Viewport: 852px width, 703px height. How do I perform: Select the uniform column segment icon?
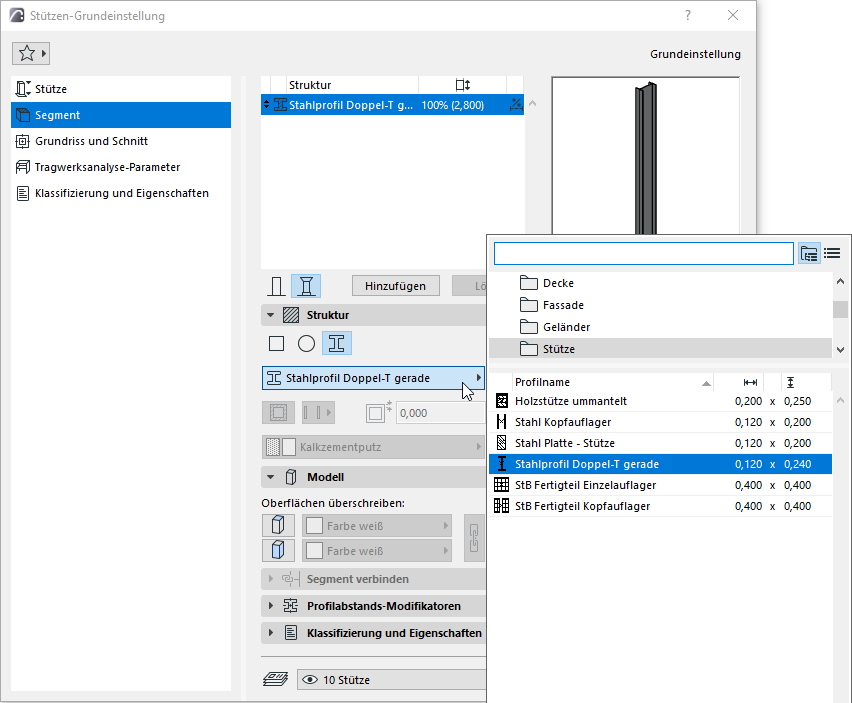tap(276, 286)
